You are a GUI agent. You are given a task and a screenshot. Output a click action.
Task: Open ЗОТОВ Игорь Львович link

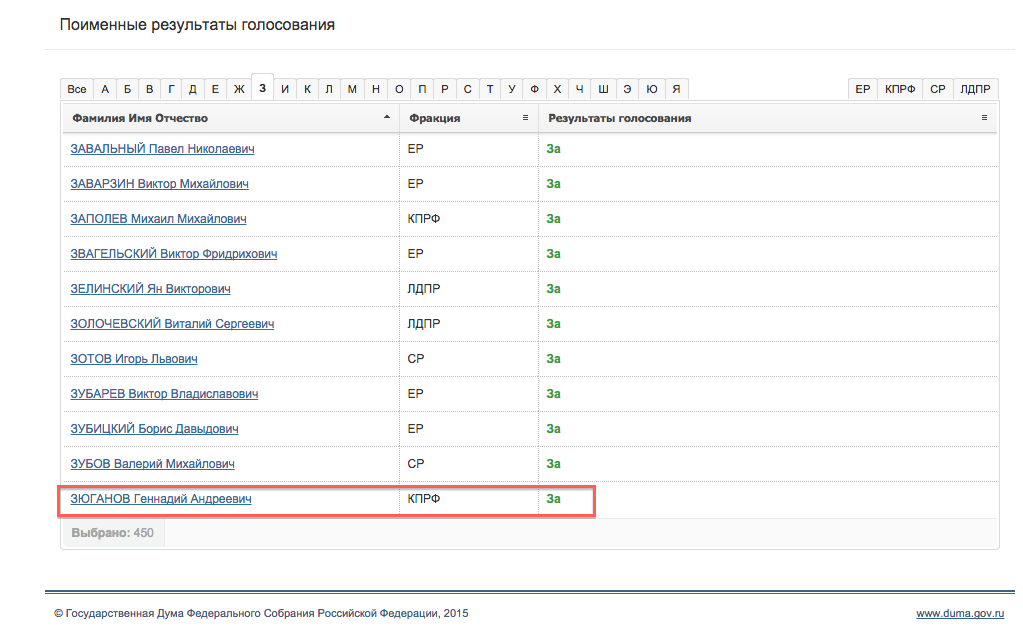click(x=134, y=359)
